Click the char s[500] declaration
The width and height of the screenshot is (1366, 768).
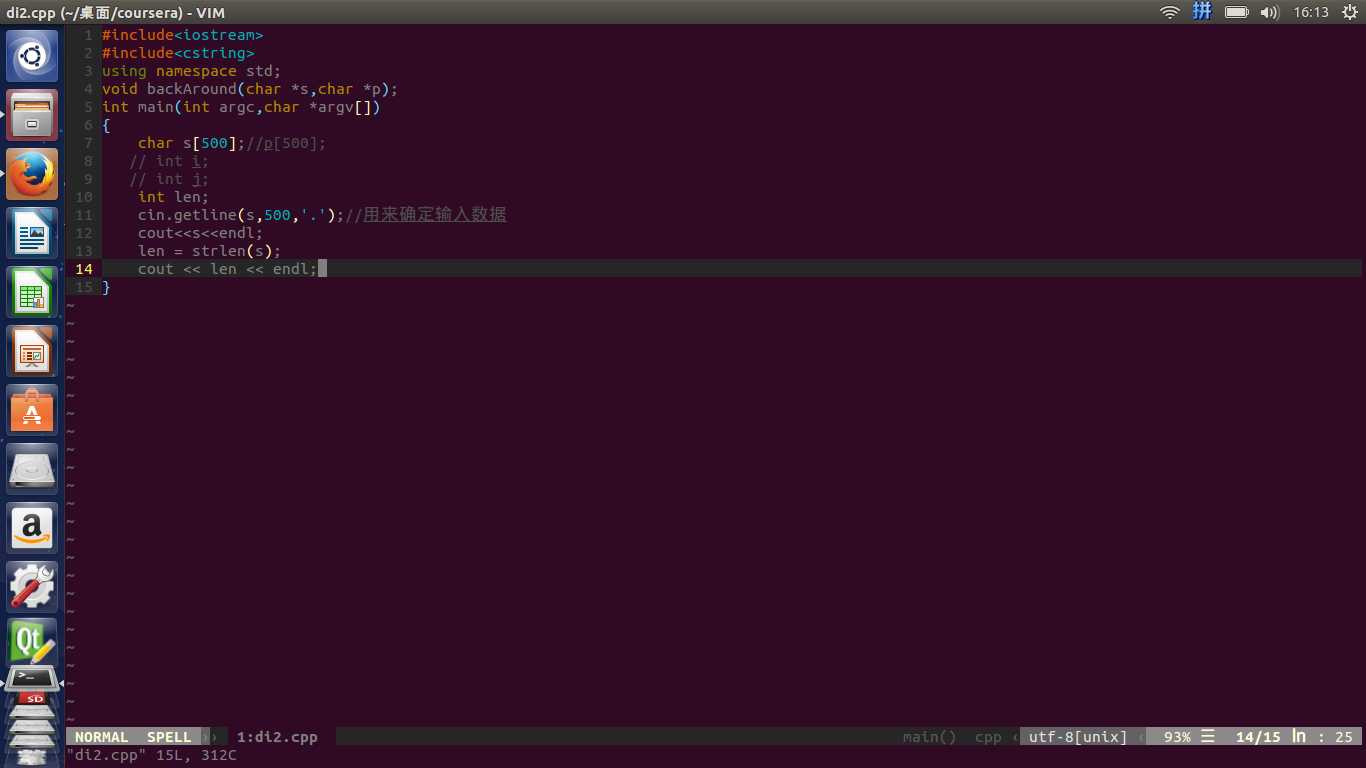pos(191,143)
